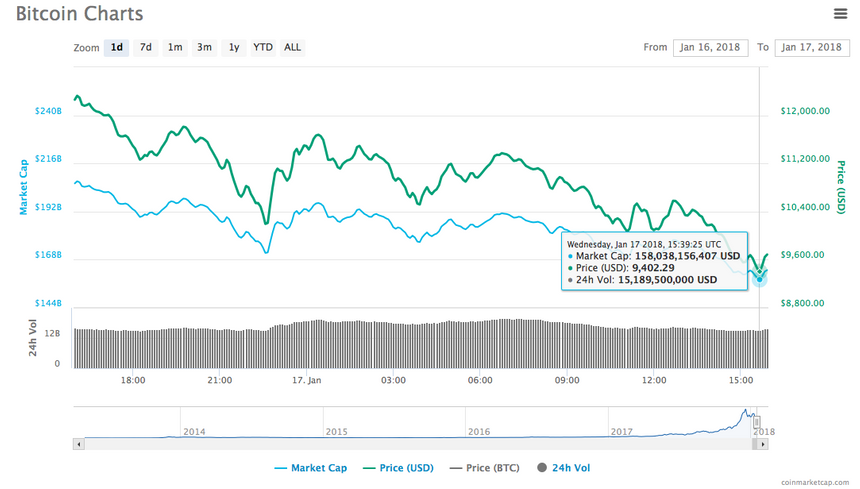Zoom chart to 1y

pyautogui.click(x=234, y=47)
